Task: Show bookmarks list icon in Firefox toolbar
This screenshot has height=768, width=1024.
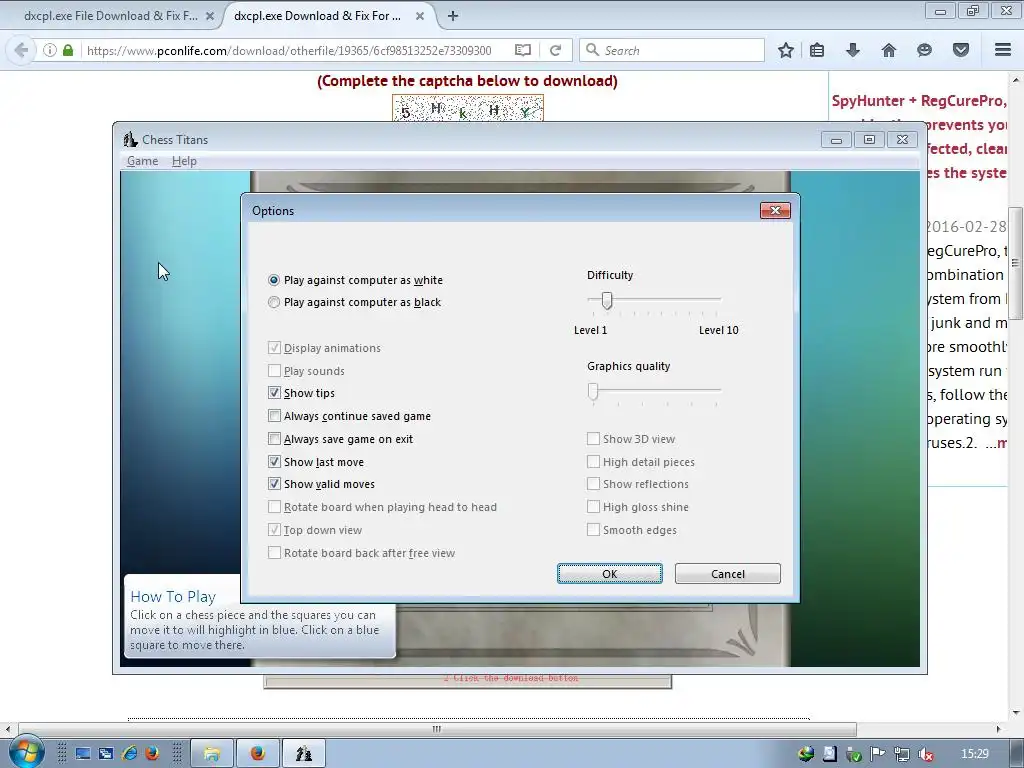Action: pos(817,50)
